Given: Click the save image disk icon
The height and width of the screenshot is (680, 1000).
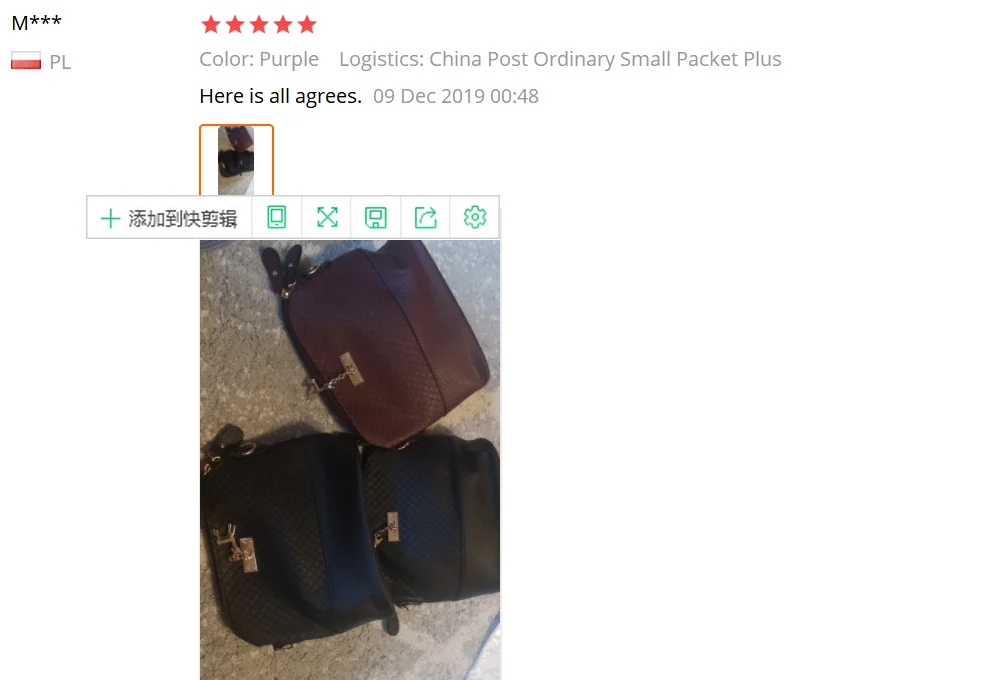Looking at the screenshot, I should (376, 218).
